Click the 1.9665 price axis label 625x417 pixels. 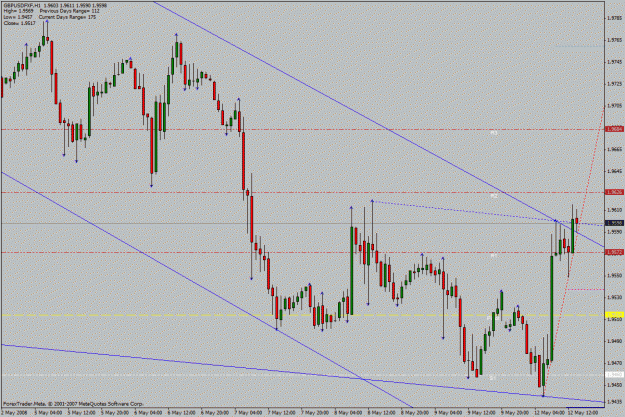point(614,149)
